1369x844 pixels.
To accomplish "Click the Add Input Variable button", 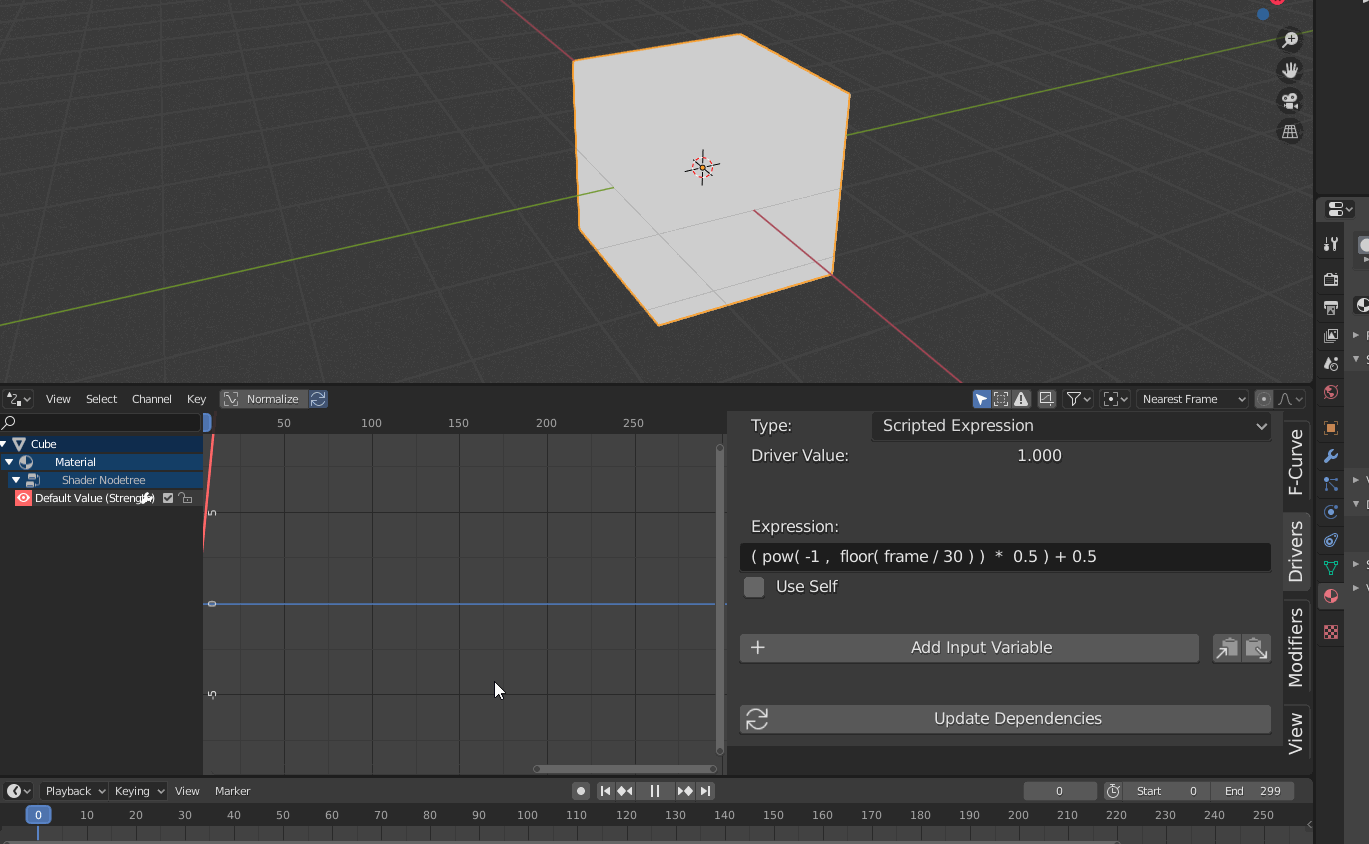I will click(968, 648).
